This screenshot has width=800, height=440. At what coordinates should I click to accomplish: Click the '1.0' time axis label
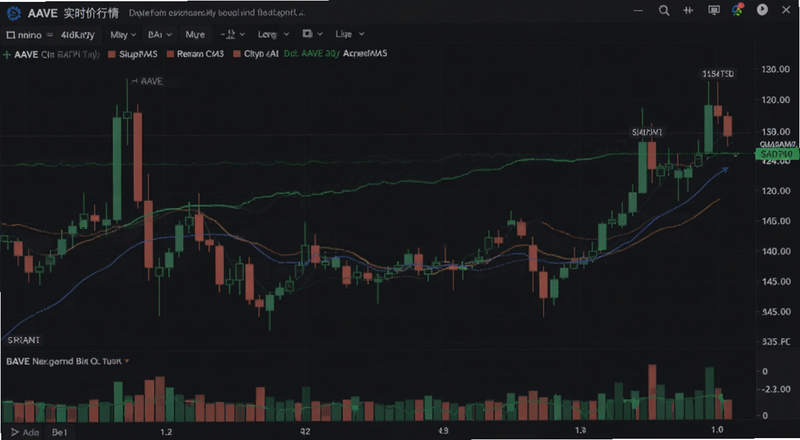(717, 430)
